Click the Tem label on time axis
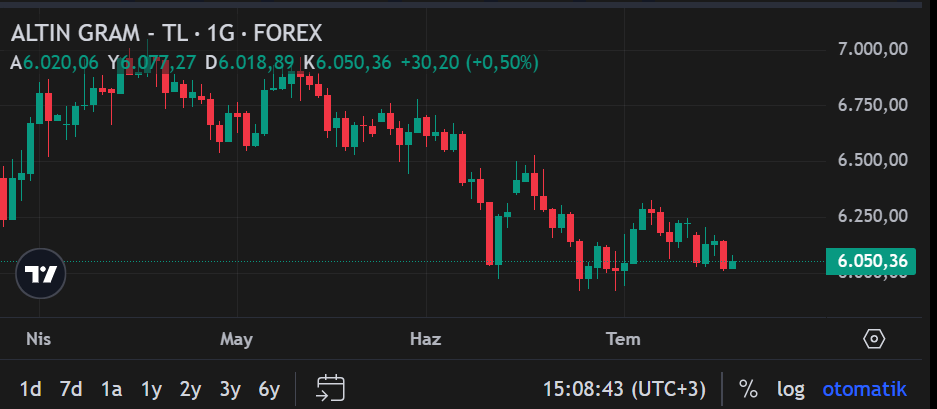Viewport: 937px width, 409px height. click(623, 339)
